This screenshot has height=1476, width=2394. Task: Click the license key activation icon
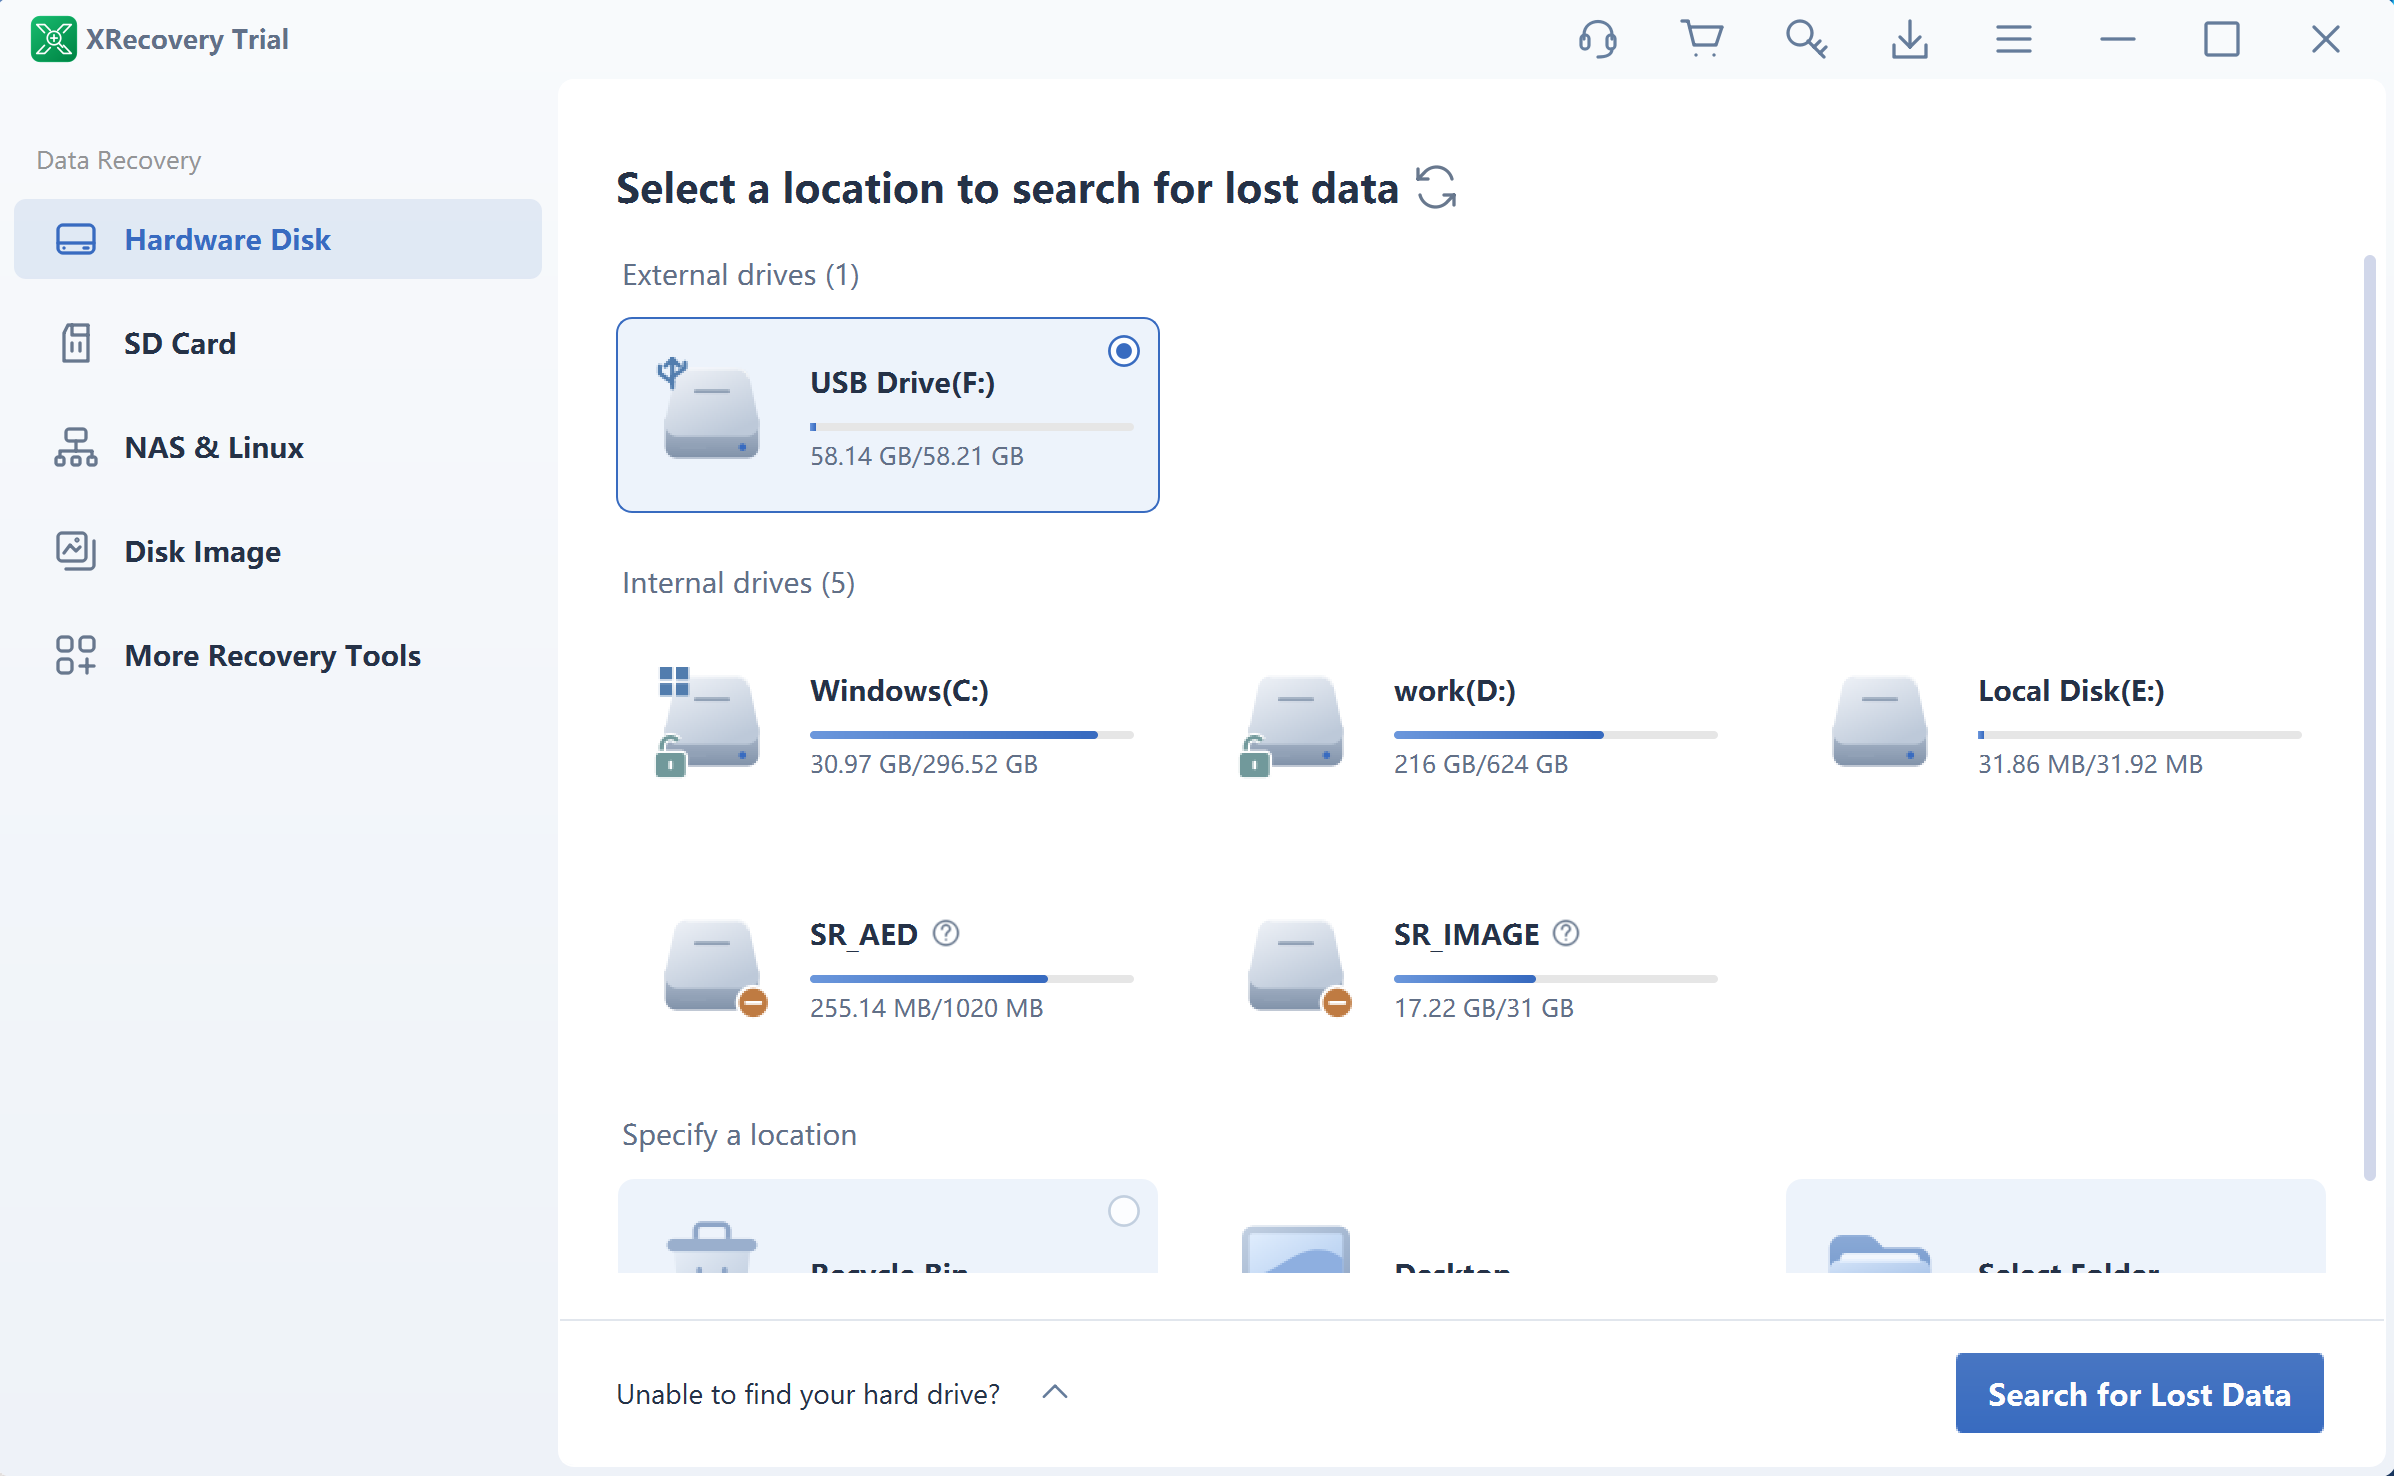pos(1806,40)
